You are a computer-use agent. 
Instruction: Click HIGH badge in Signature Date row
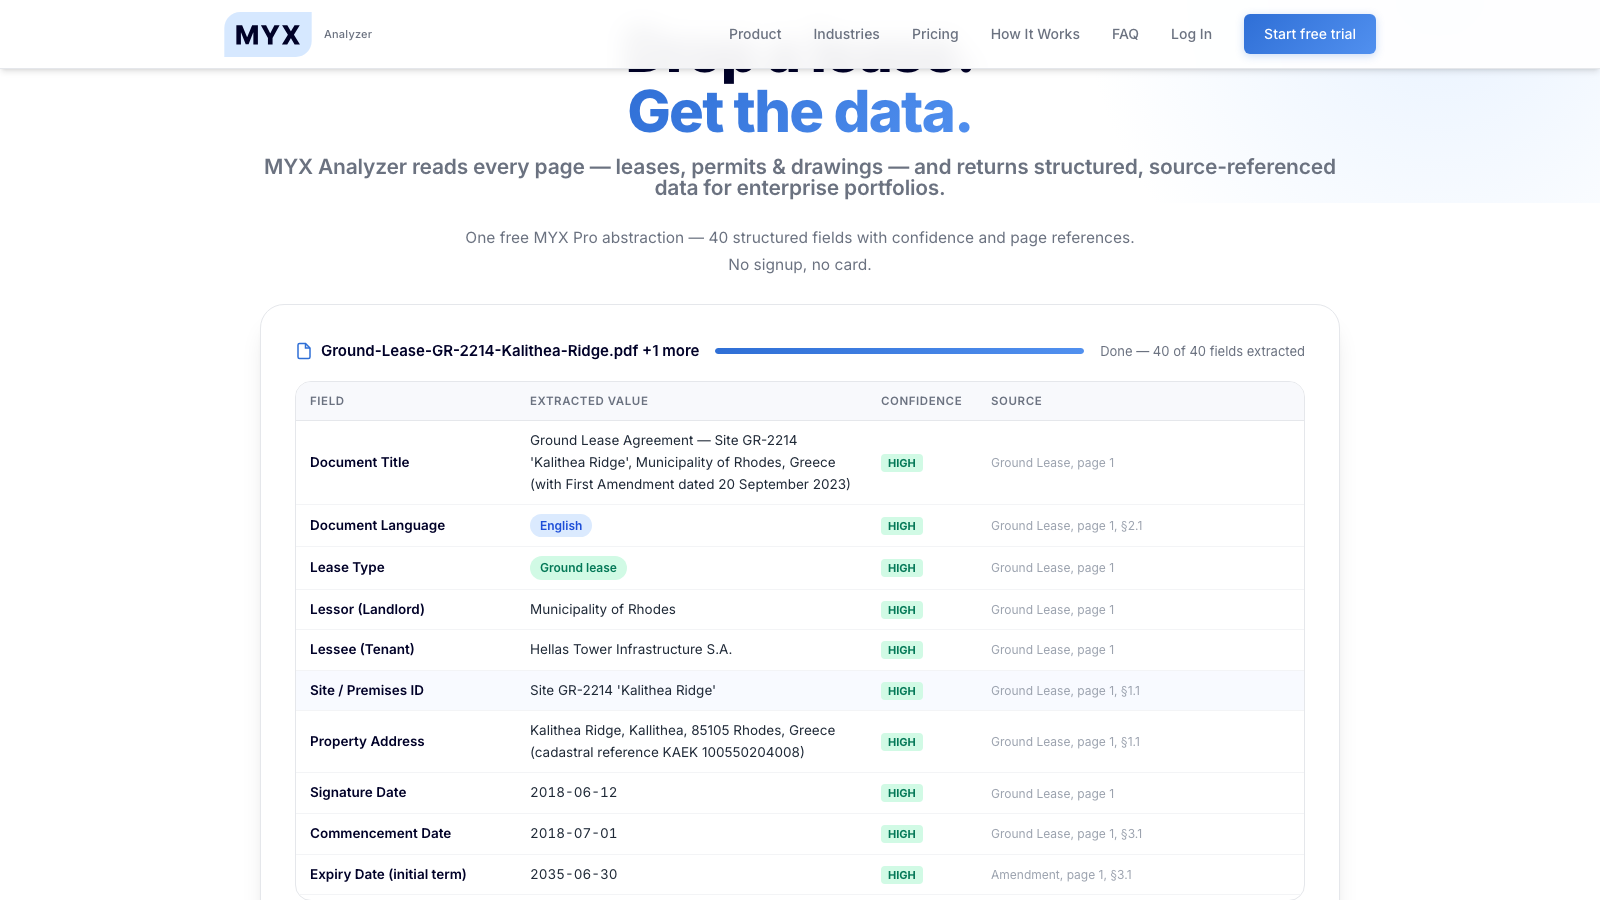(902, 793)
